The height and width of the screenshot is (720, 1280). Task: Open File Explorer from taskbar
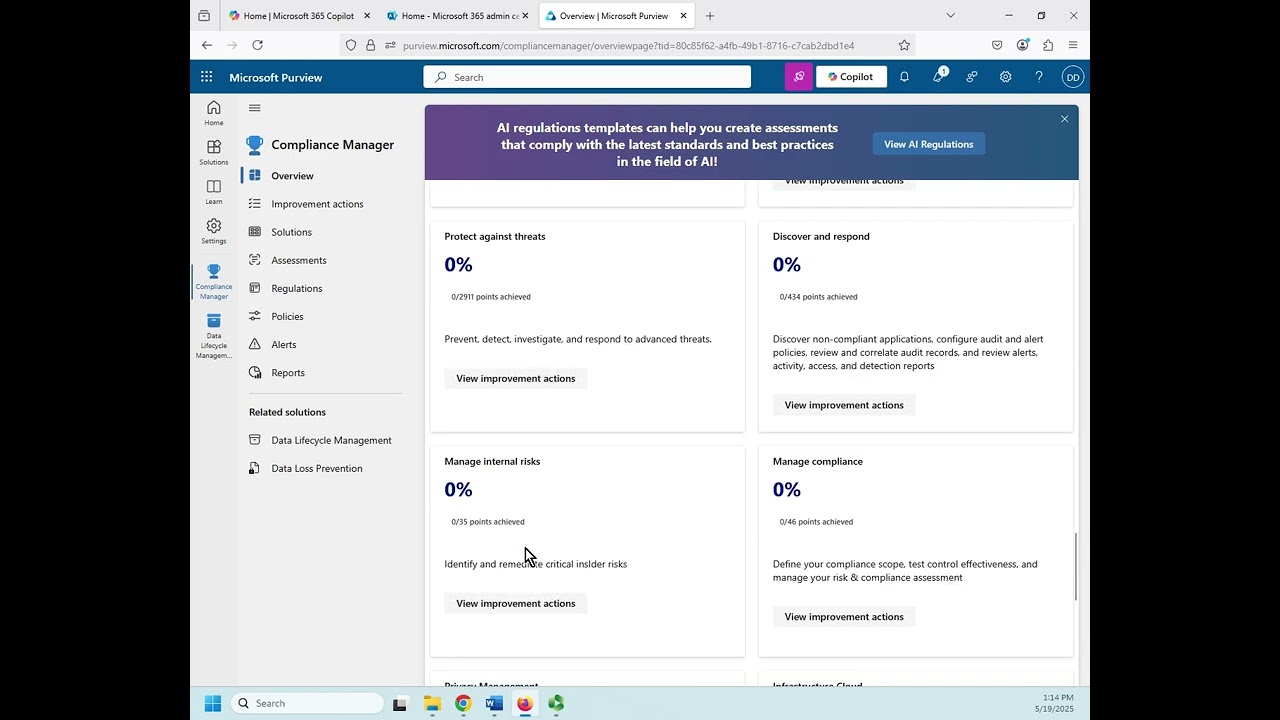pyautogui.click(x=432, y=703)
